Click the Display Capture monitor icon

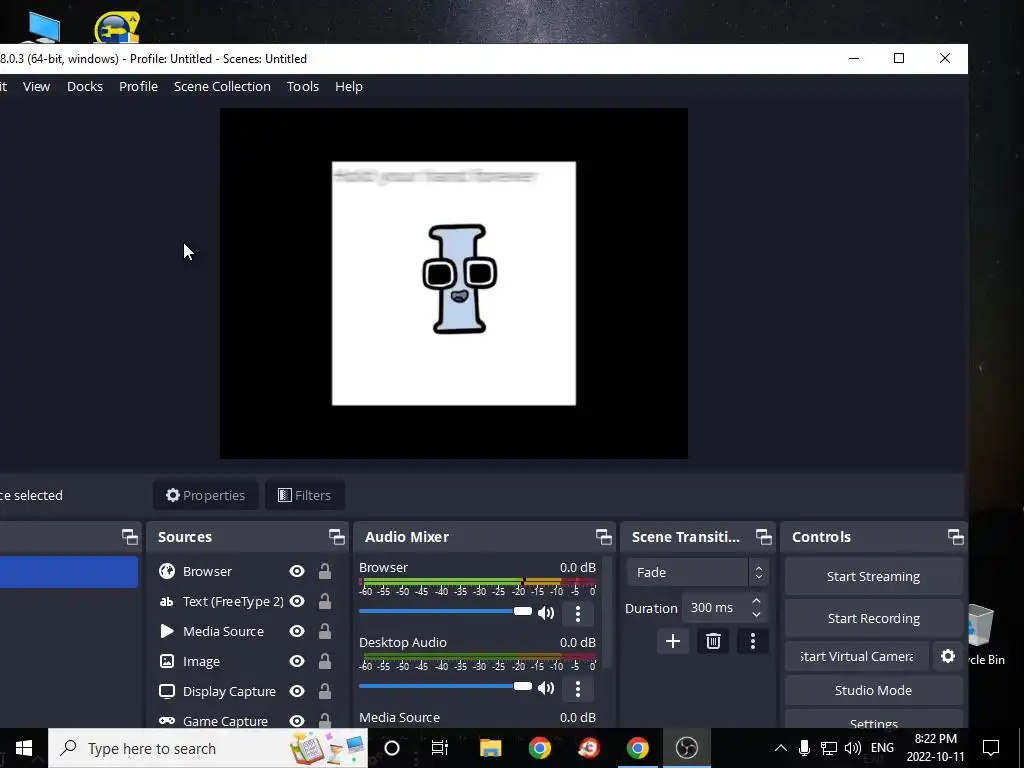[167, 692]
